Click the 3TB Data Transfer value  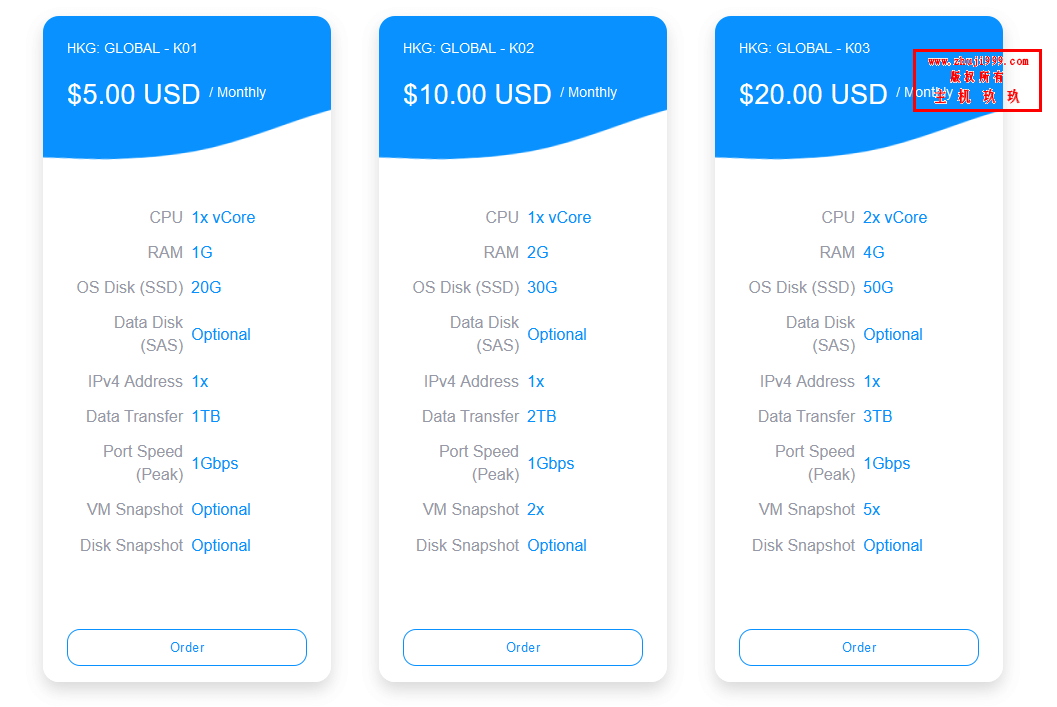point(878,417)
